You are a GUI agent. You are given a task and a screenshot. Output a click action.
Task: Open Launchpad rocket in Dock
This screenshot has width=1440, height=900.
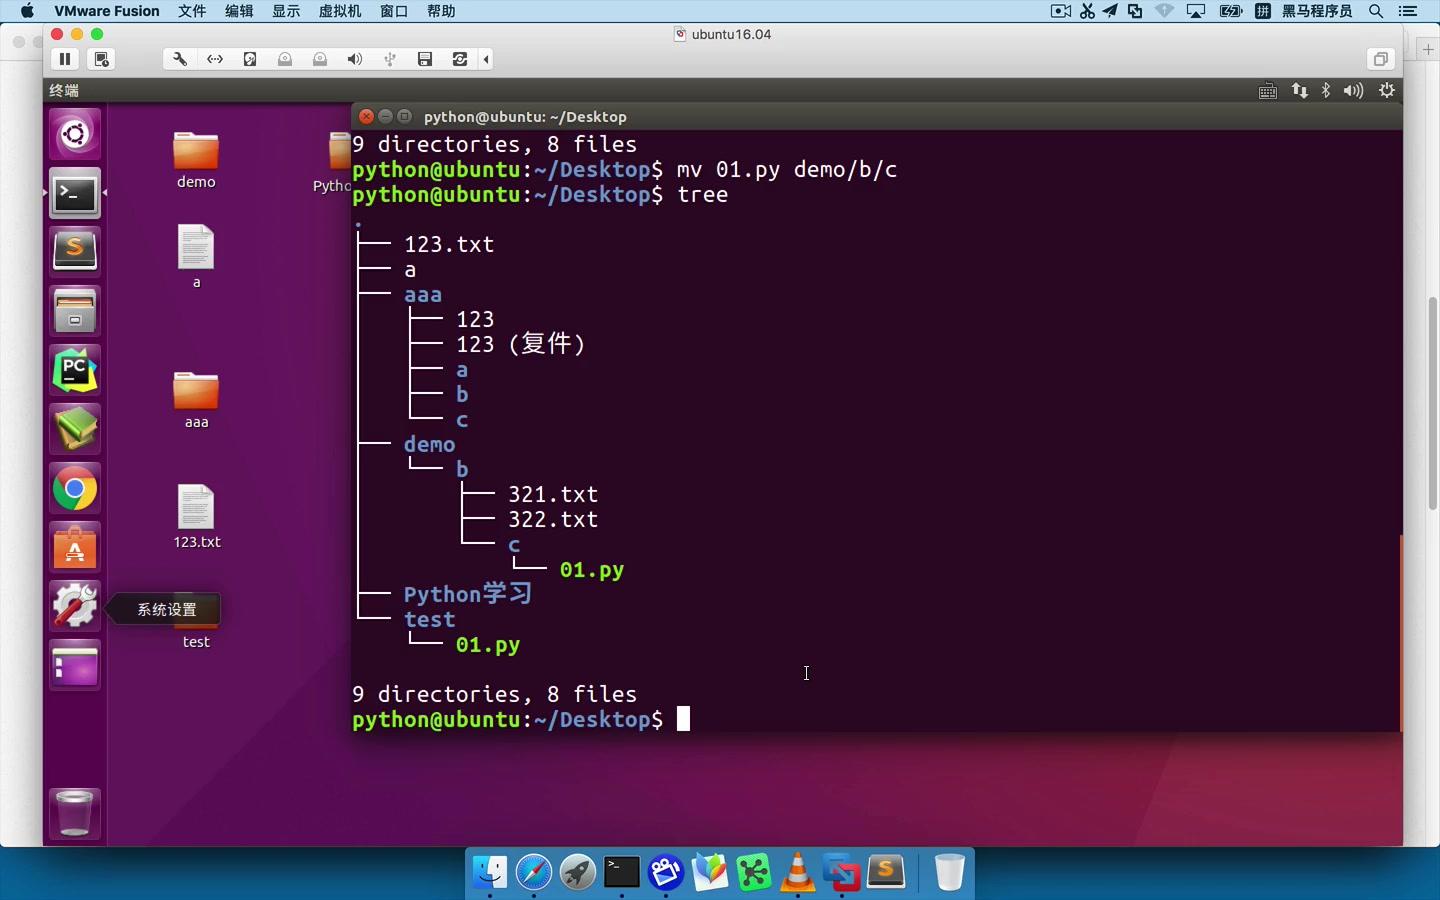(578, 873)
